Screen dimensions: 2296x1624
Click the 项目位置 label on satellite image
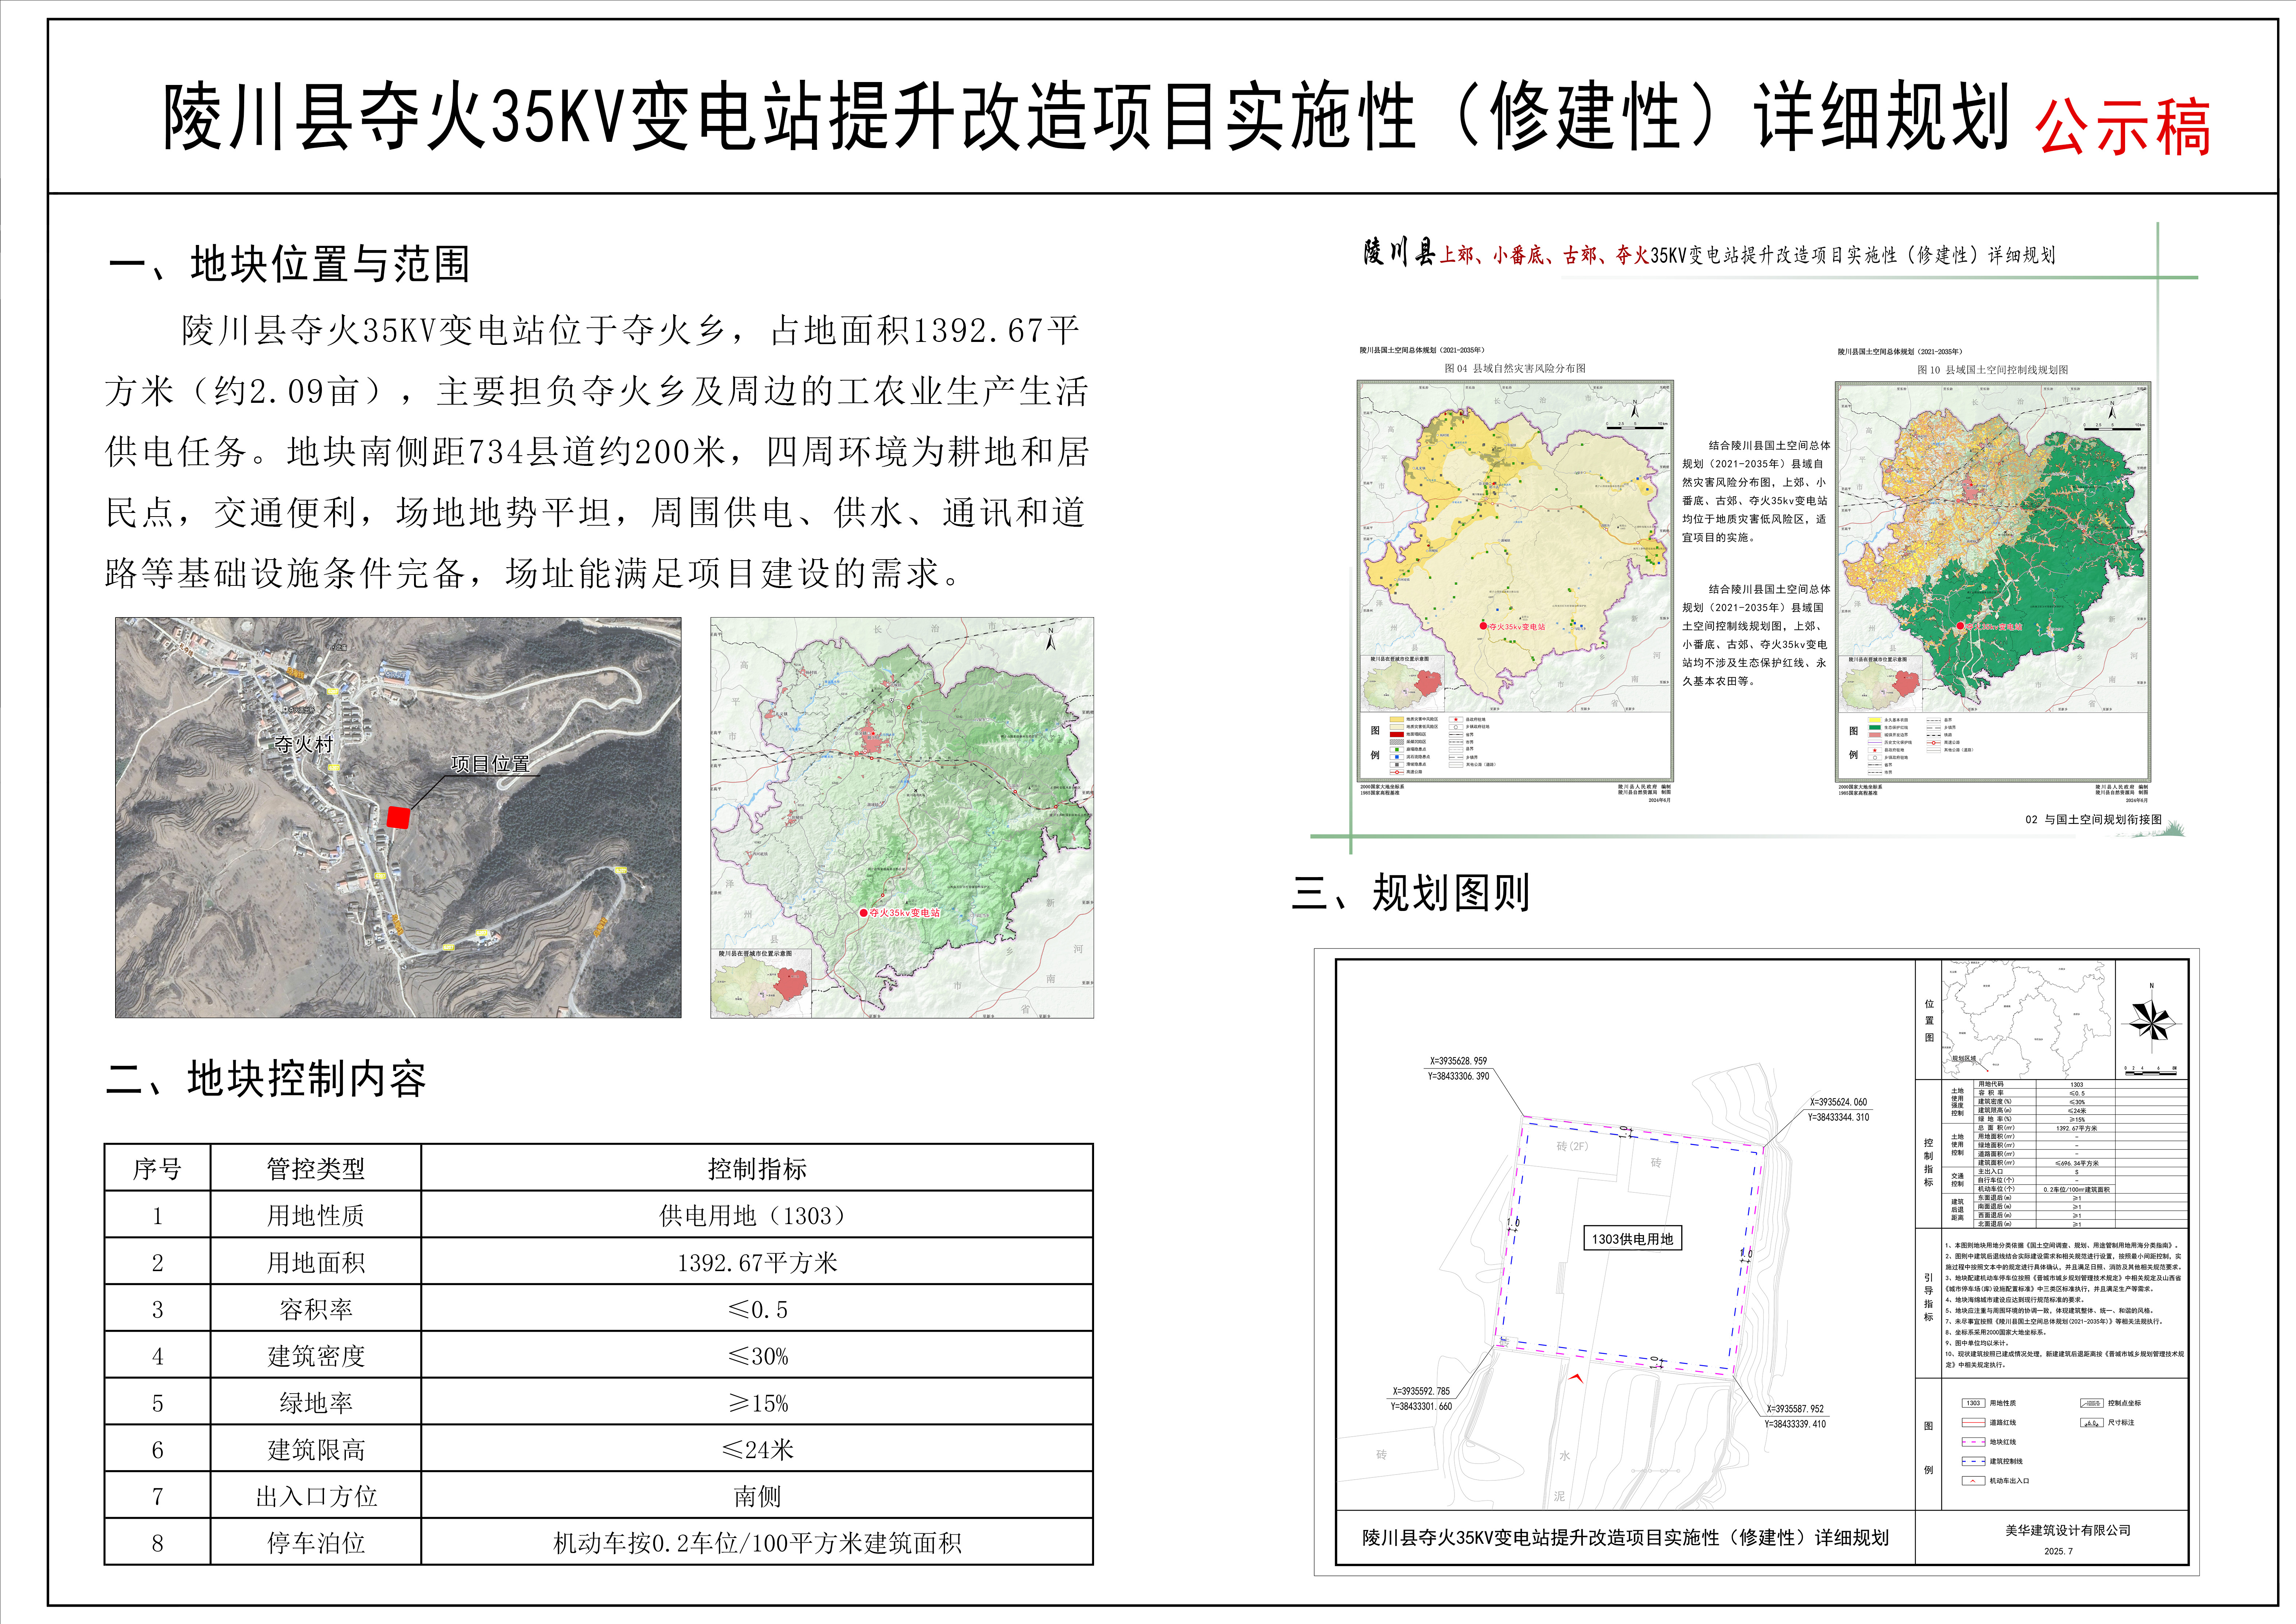click(490, 764)
